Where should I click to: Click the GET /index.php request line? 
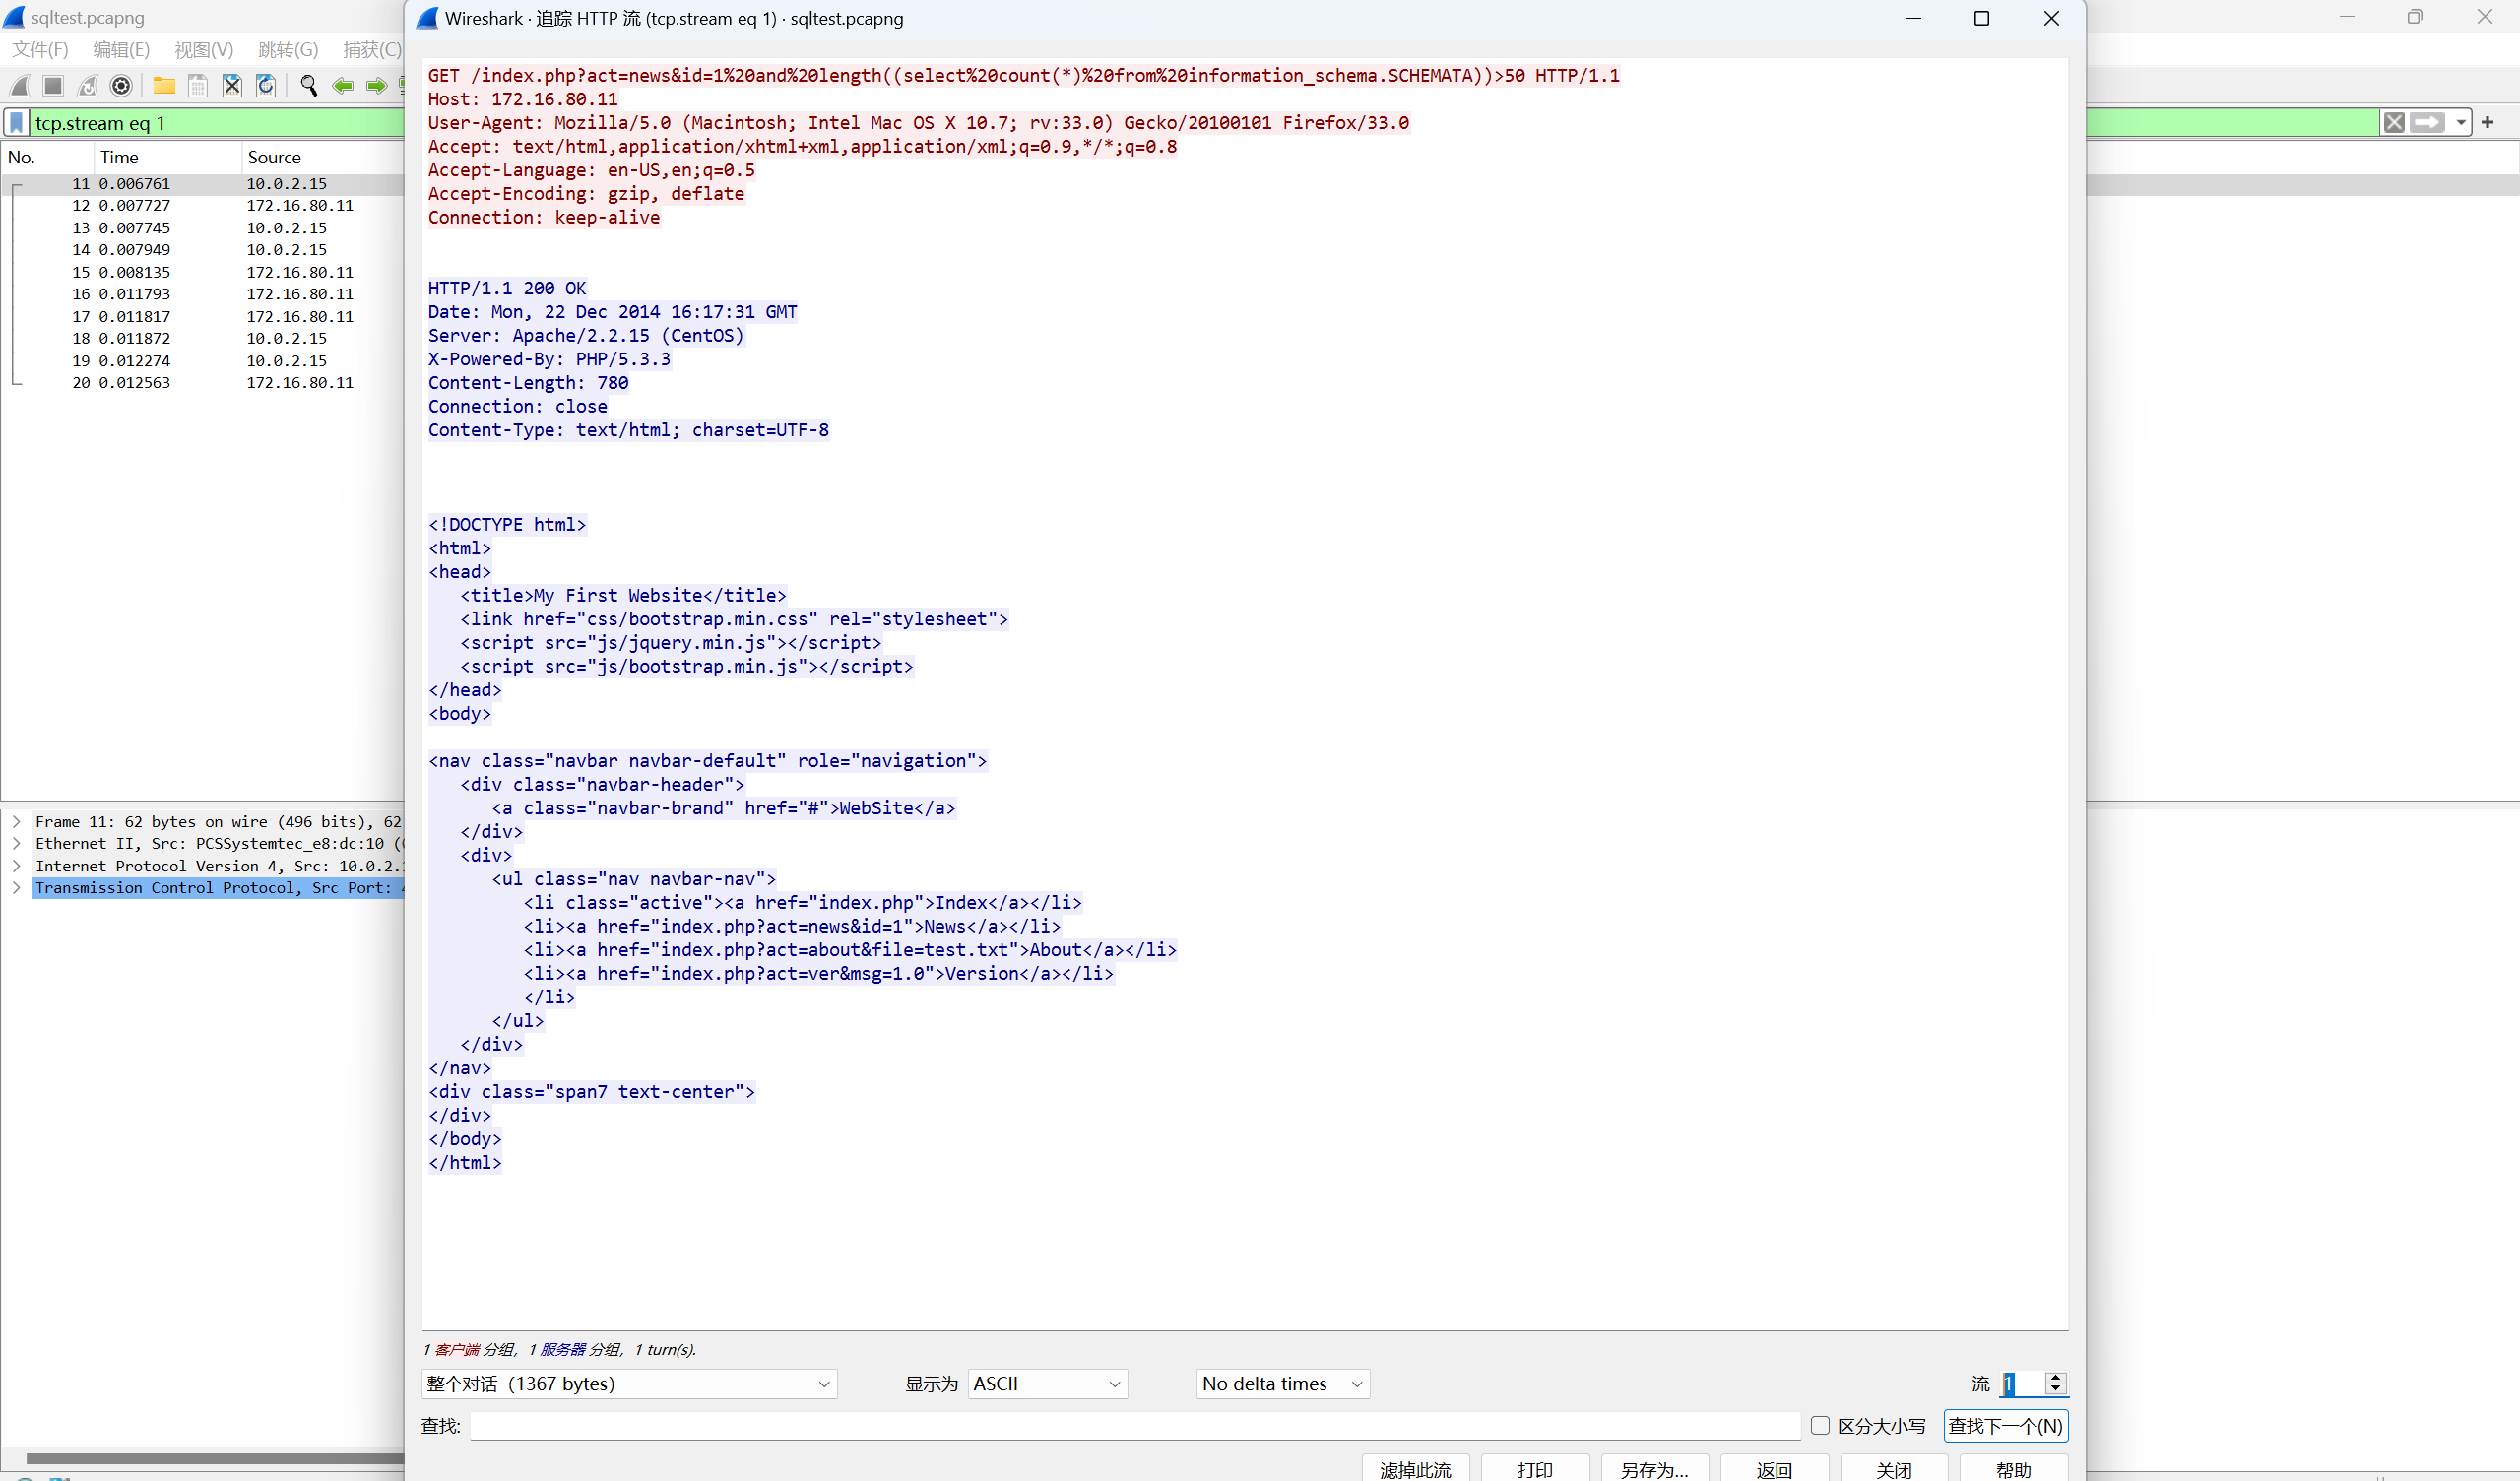1023,76
